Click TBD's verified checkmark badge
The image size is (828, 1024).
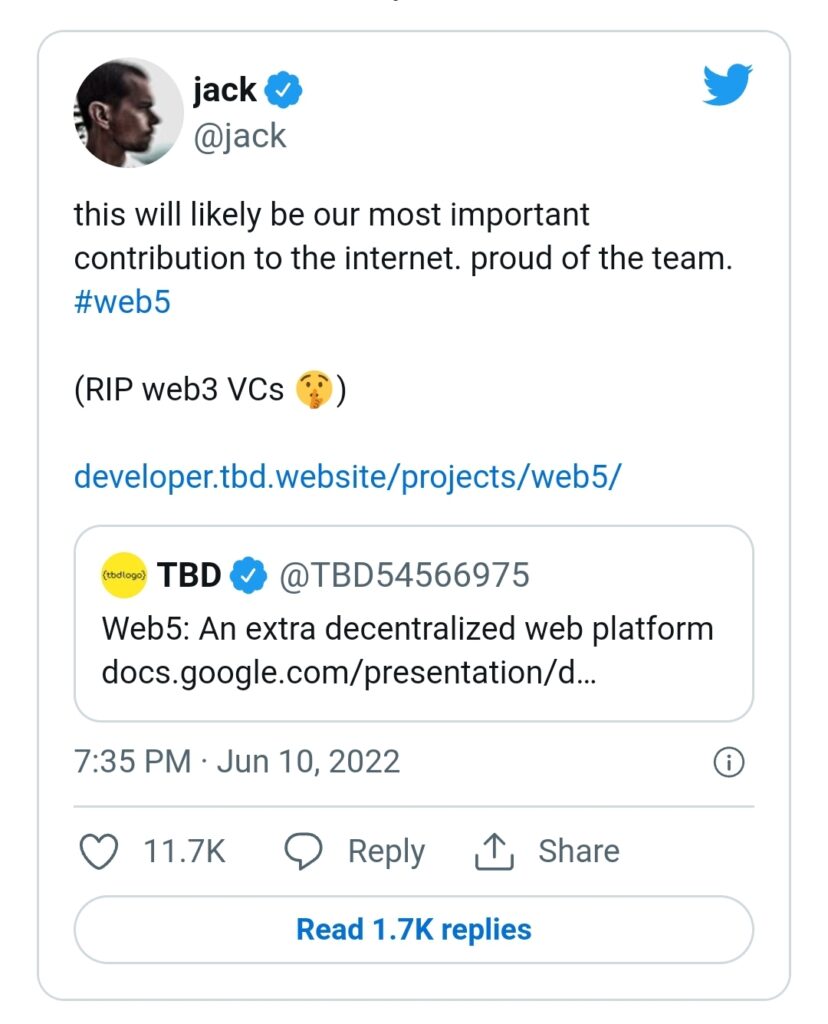[x=250, y=575]
